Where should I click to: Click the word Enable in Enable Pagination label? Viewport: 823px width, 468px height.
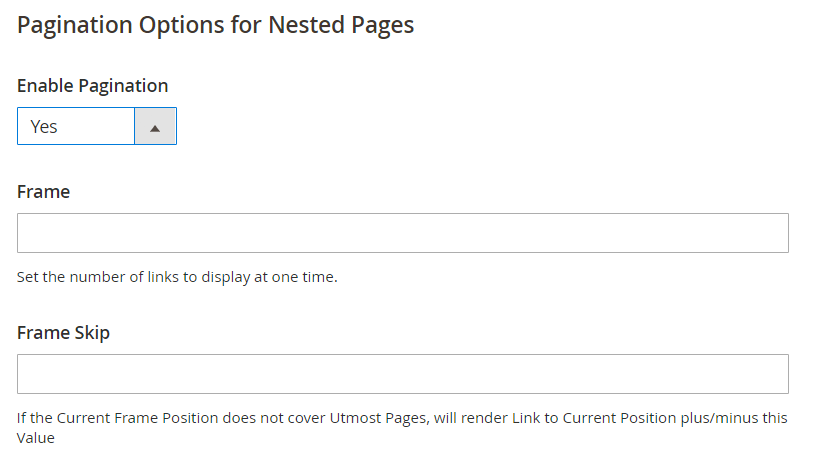[x=45, y=86]
